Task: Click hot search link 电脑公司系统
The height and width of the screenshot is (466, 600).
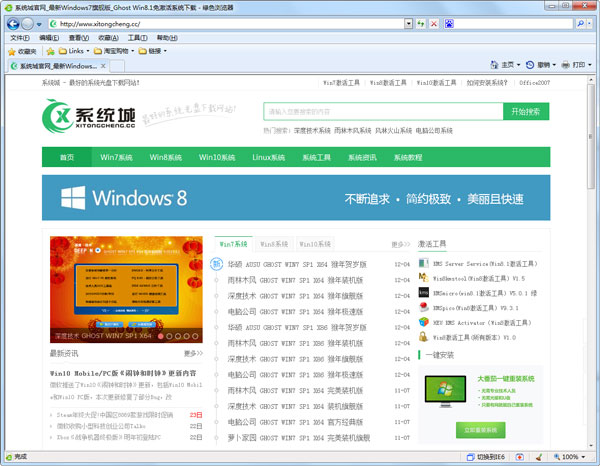Action: (434, 131)
